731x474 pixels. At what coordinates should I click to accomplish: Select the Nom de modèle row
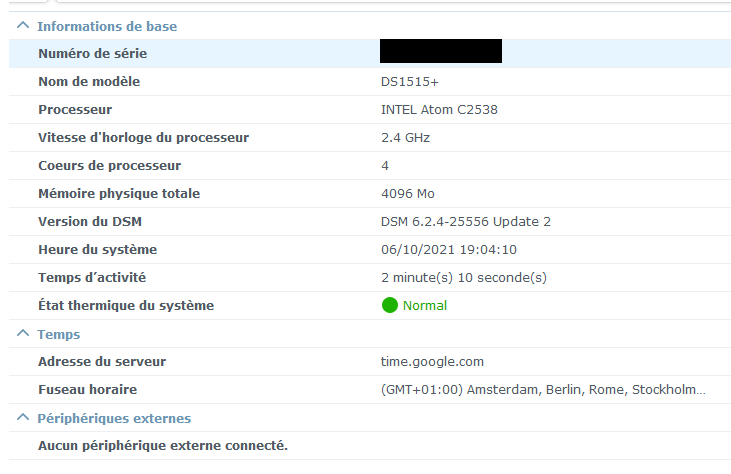point(370,82)
